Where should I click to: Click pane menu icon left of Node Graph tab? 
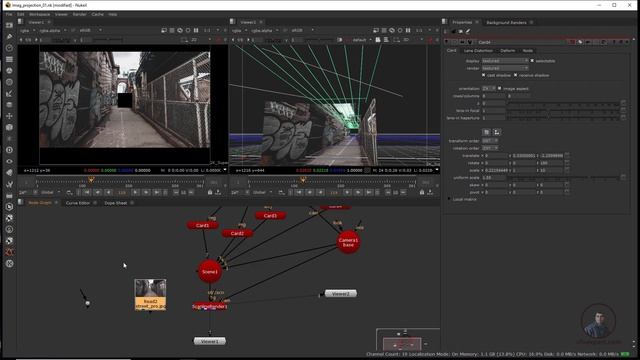point(20,203)
